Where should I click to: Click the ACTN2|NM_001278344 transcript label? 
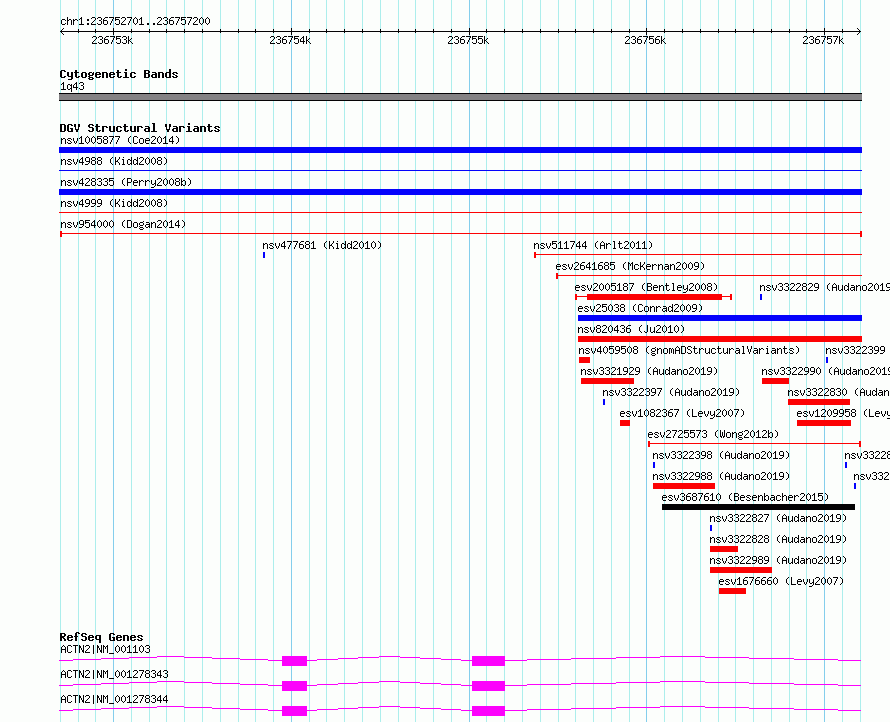pyautogui.click(x=114, y=699)
